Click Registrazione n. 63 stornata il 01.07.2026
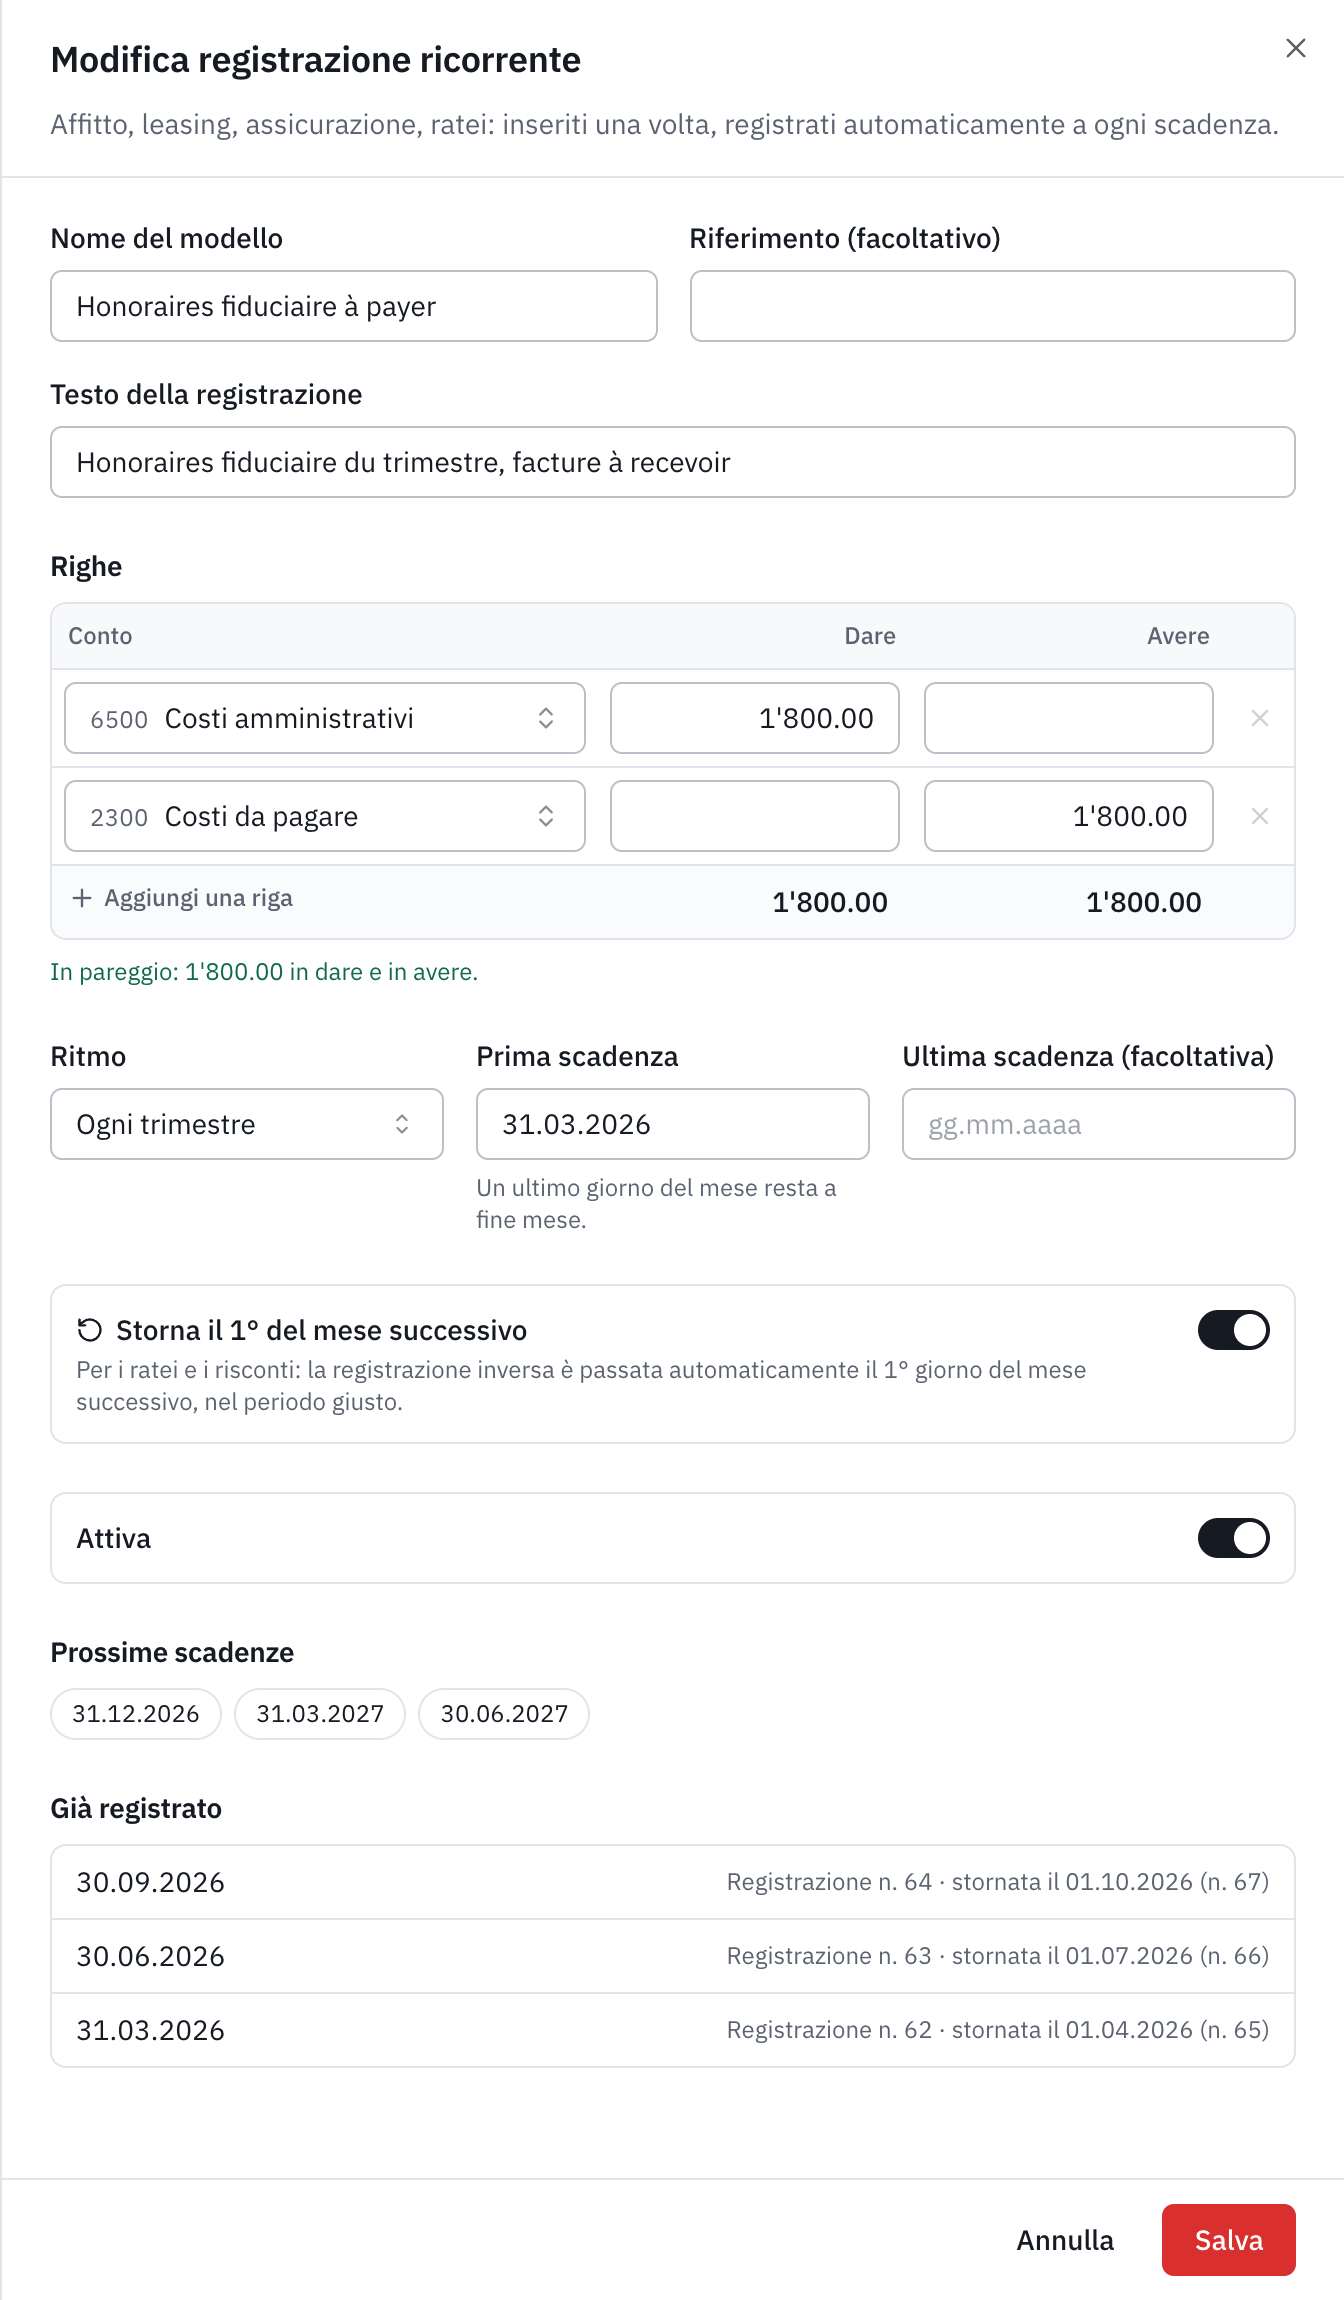Viewport: 1344px width, 2300px height. point(998,1956)
